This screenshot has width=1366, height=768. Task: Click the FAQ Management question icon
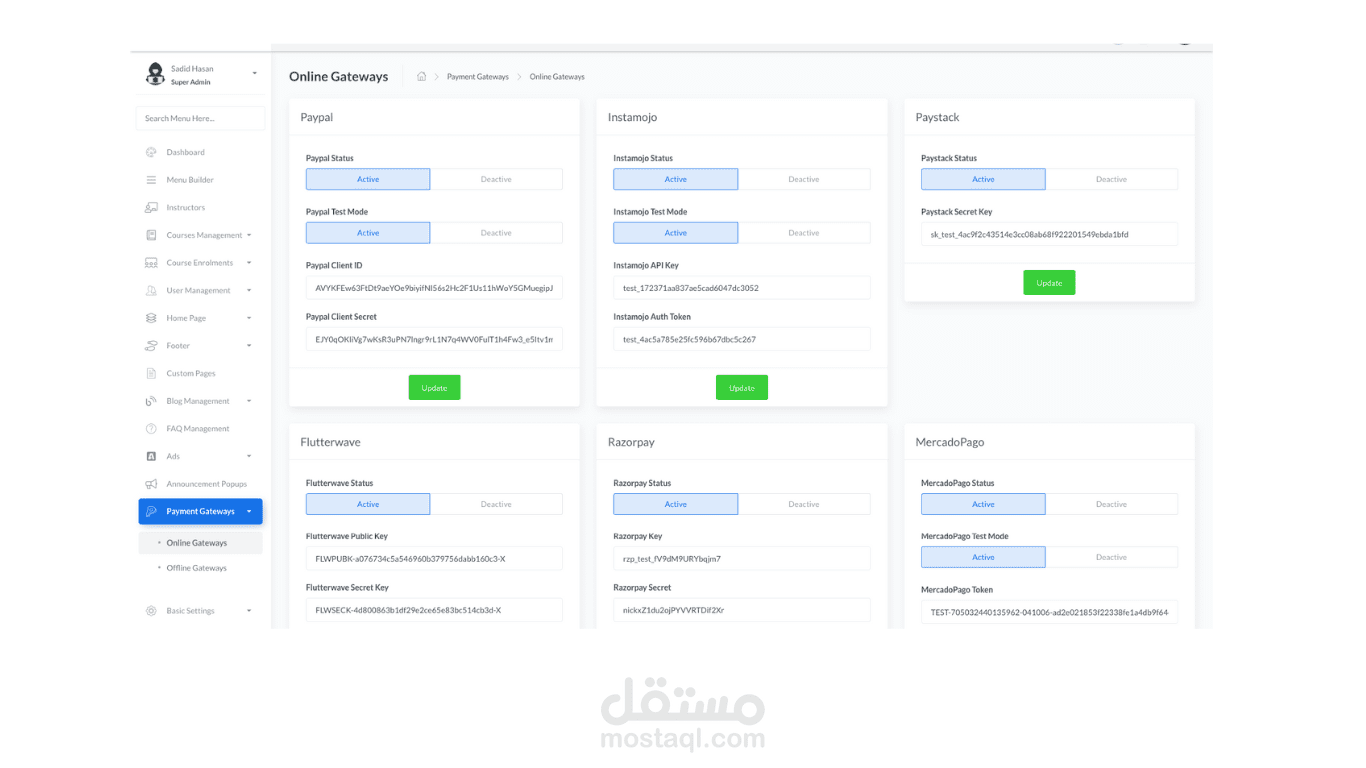151,428
